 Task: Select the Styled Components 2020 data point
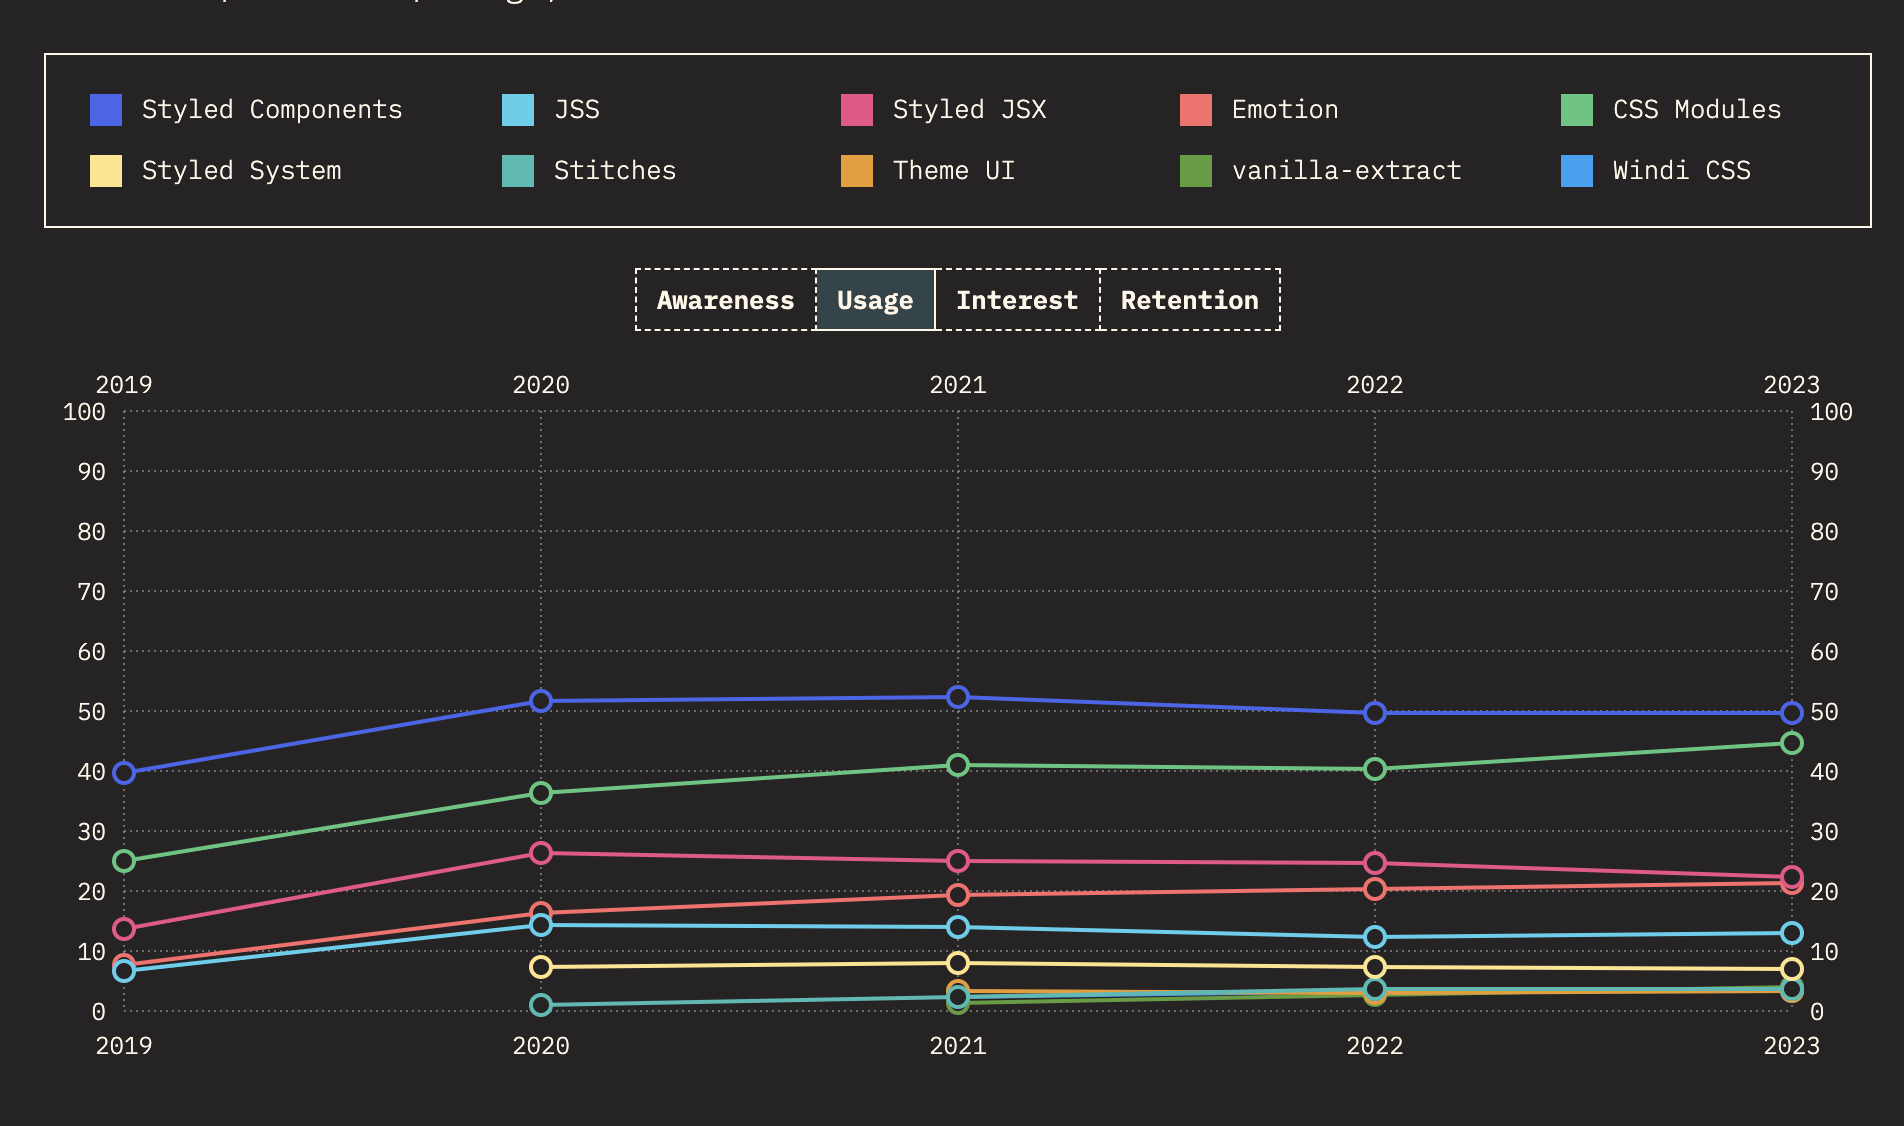541,701
